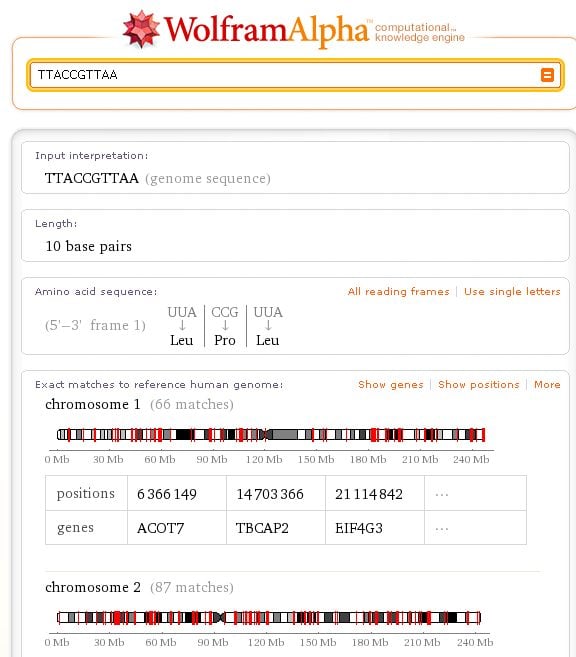Select position 21 114 842

(x=369, y=494)
